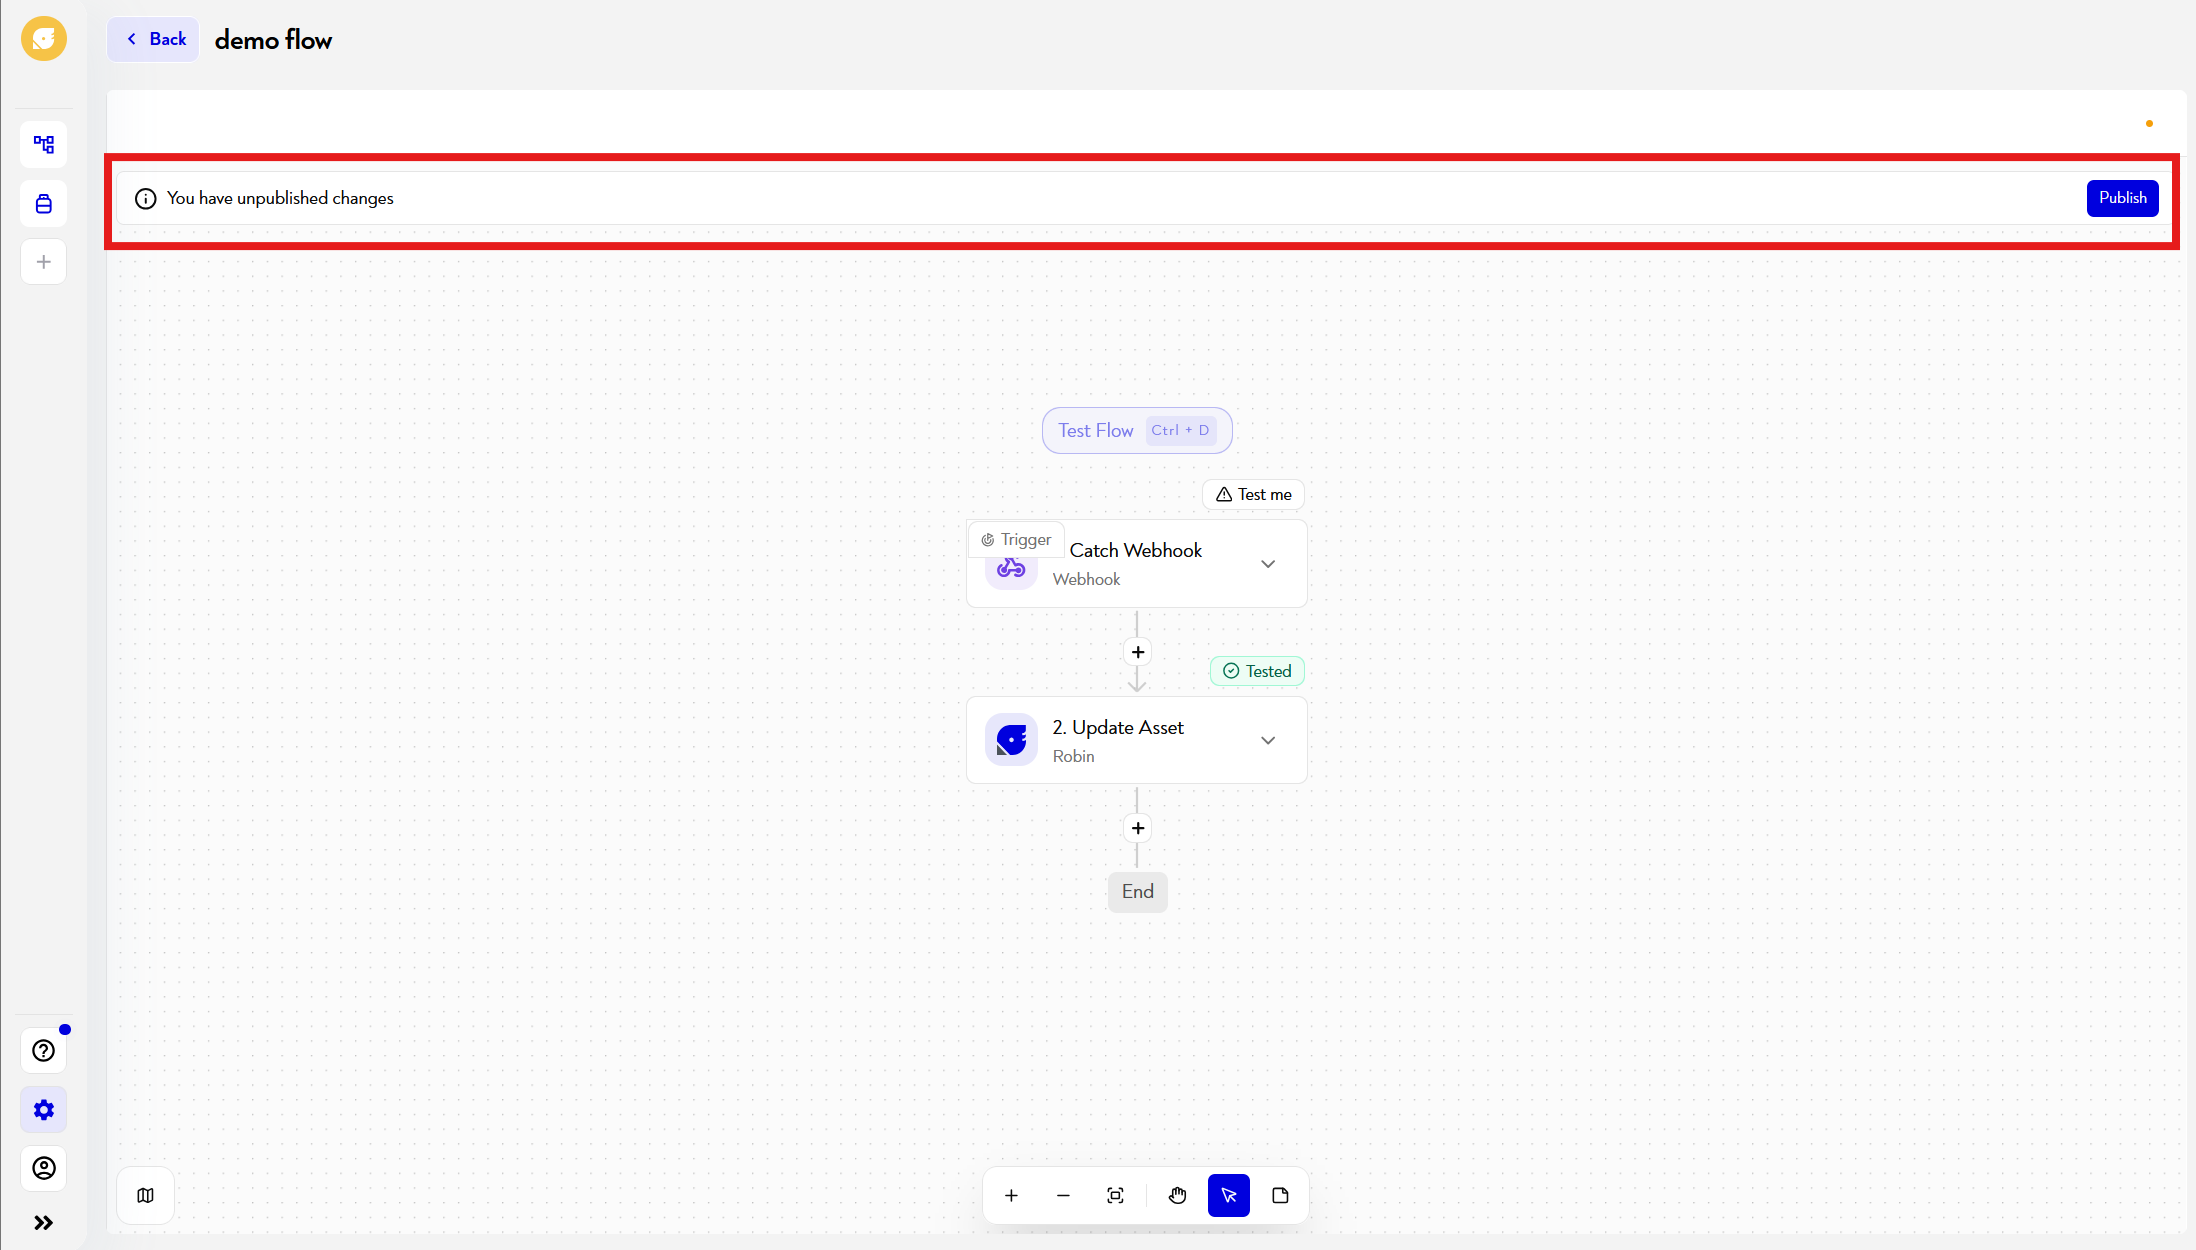Viewport: 2196px width, 1250px height.
Task: Toggle the minimap icon
Action: 146,1196
